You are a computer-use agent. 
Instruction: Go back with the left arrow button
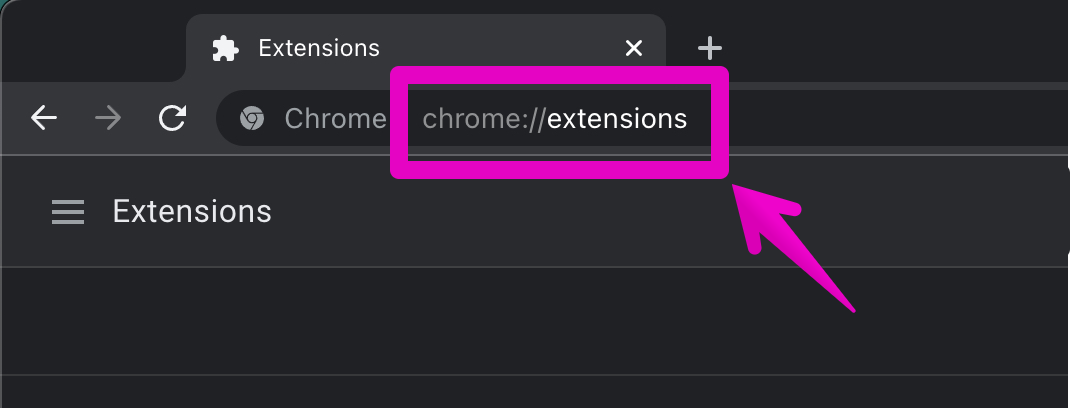tap(44, 119)
